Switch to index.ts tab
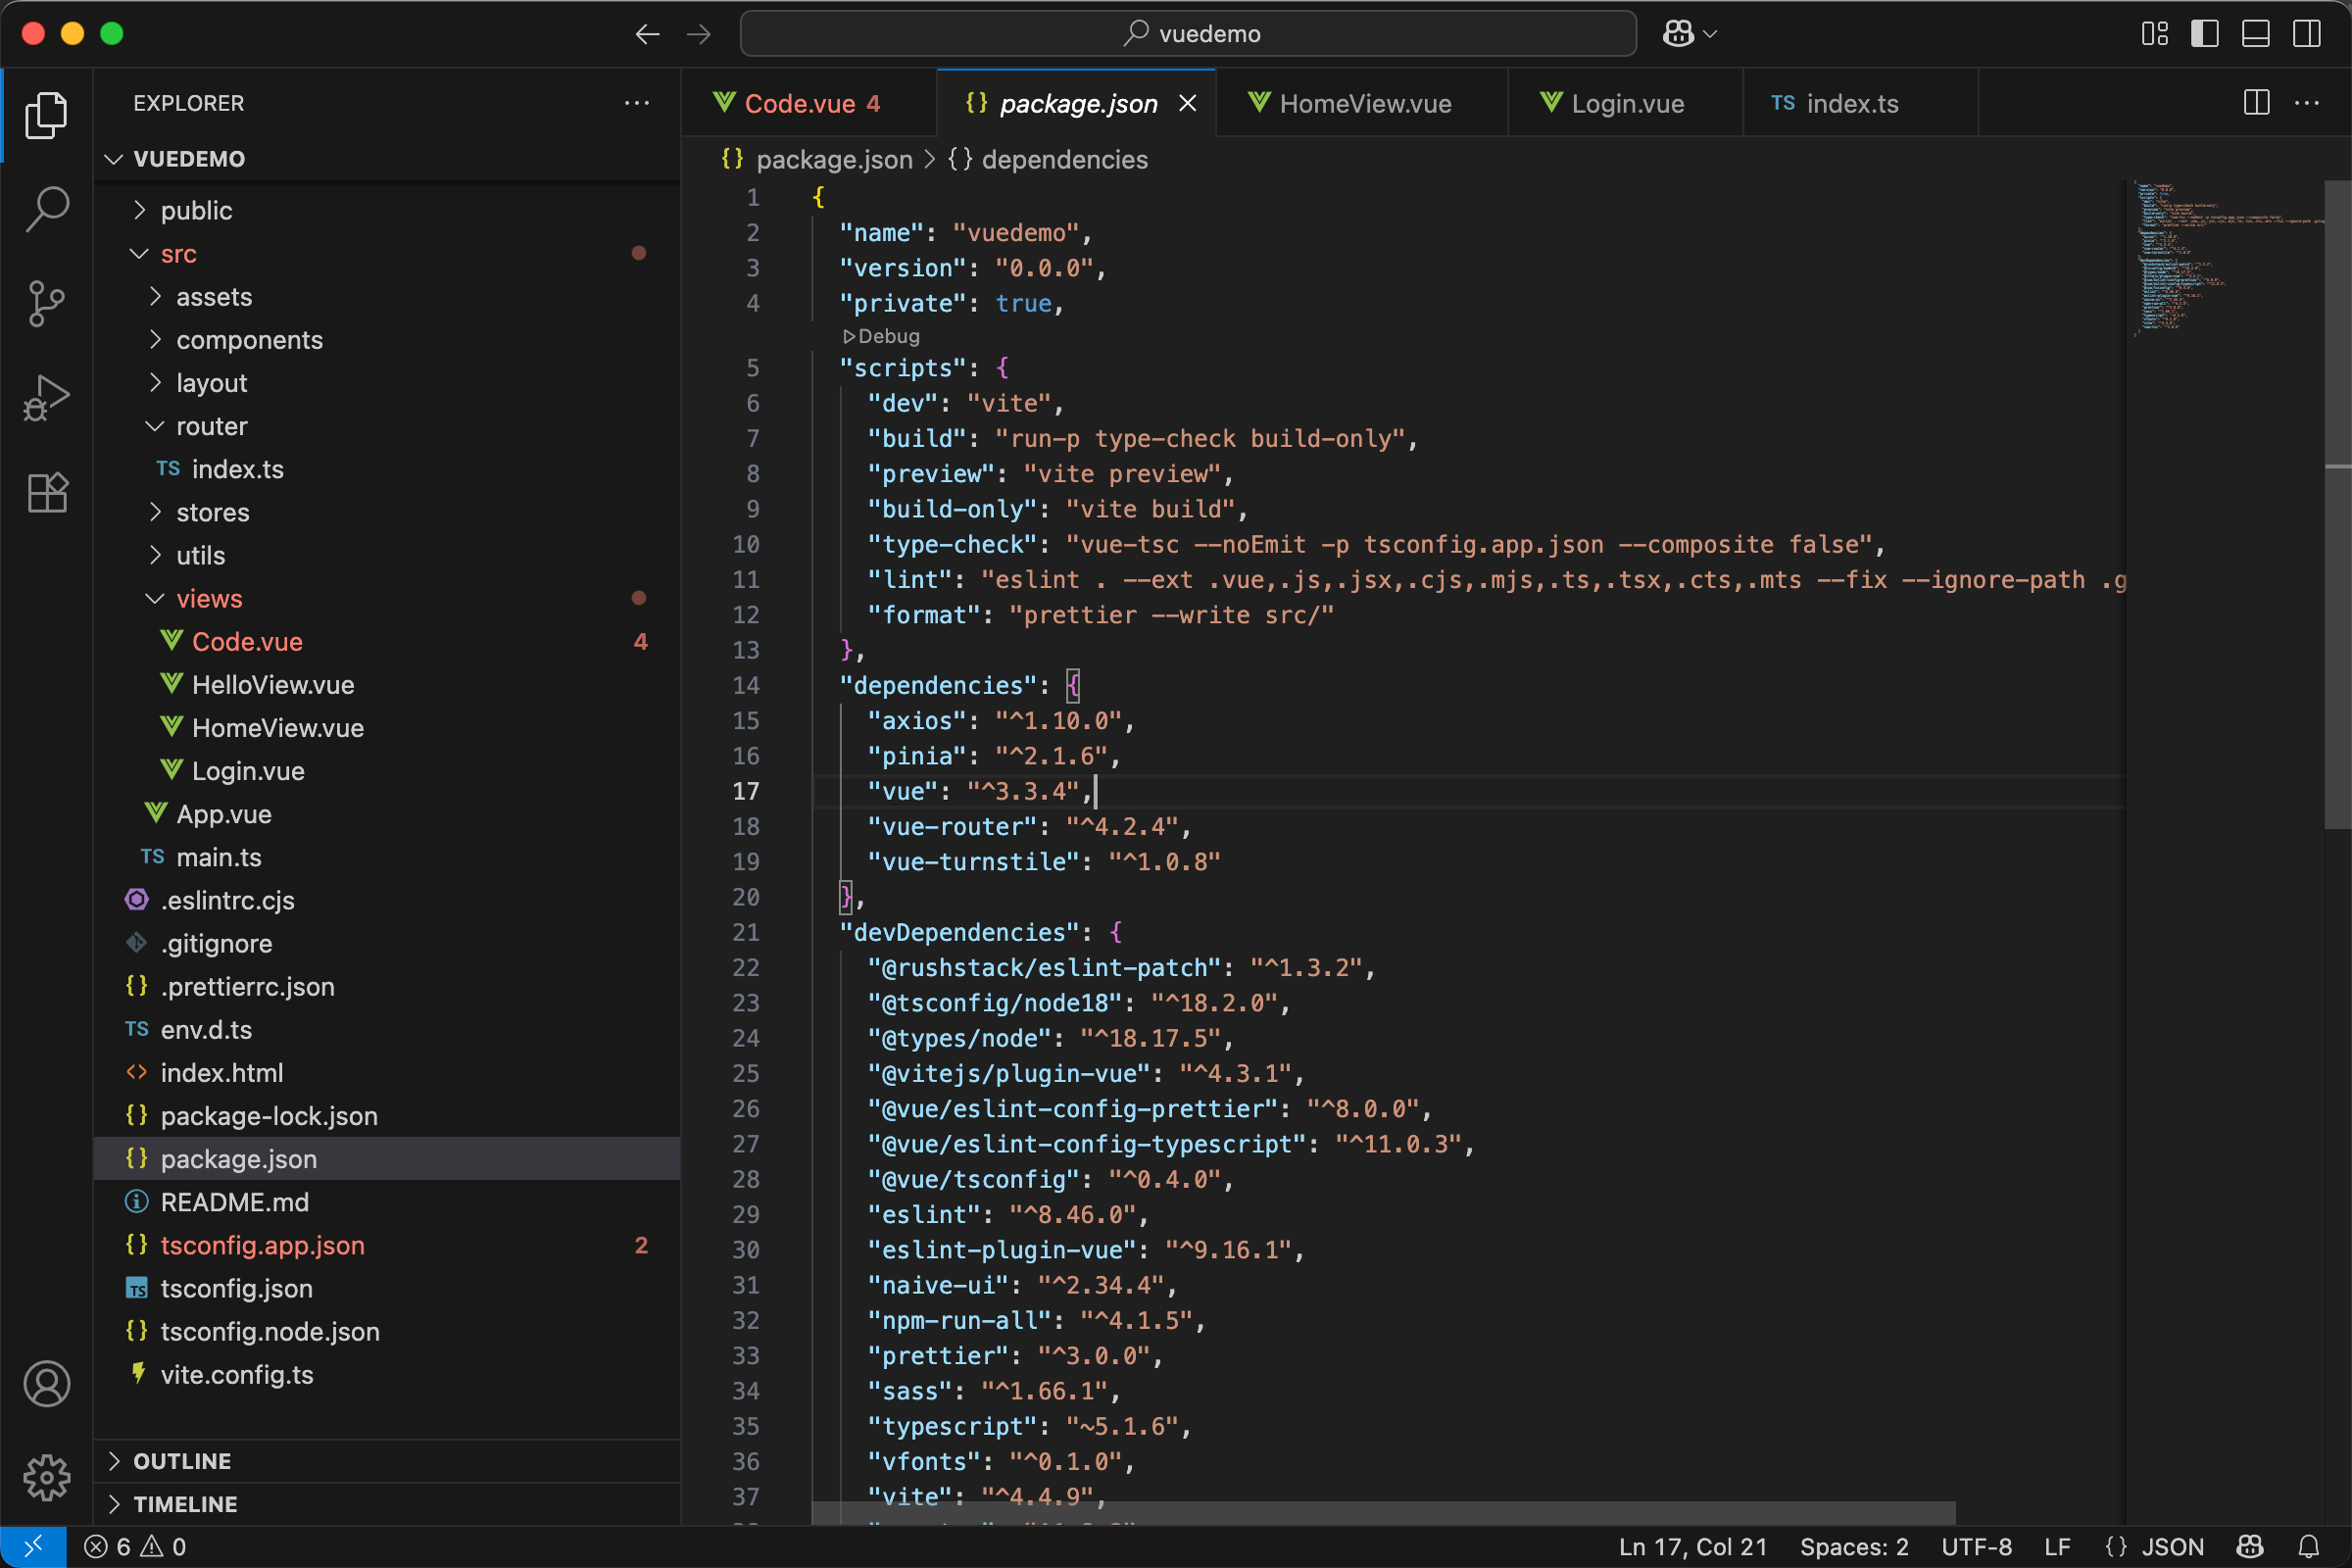The width and height of the screenshot is (2352, 1568). point(1860,103)
